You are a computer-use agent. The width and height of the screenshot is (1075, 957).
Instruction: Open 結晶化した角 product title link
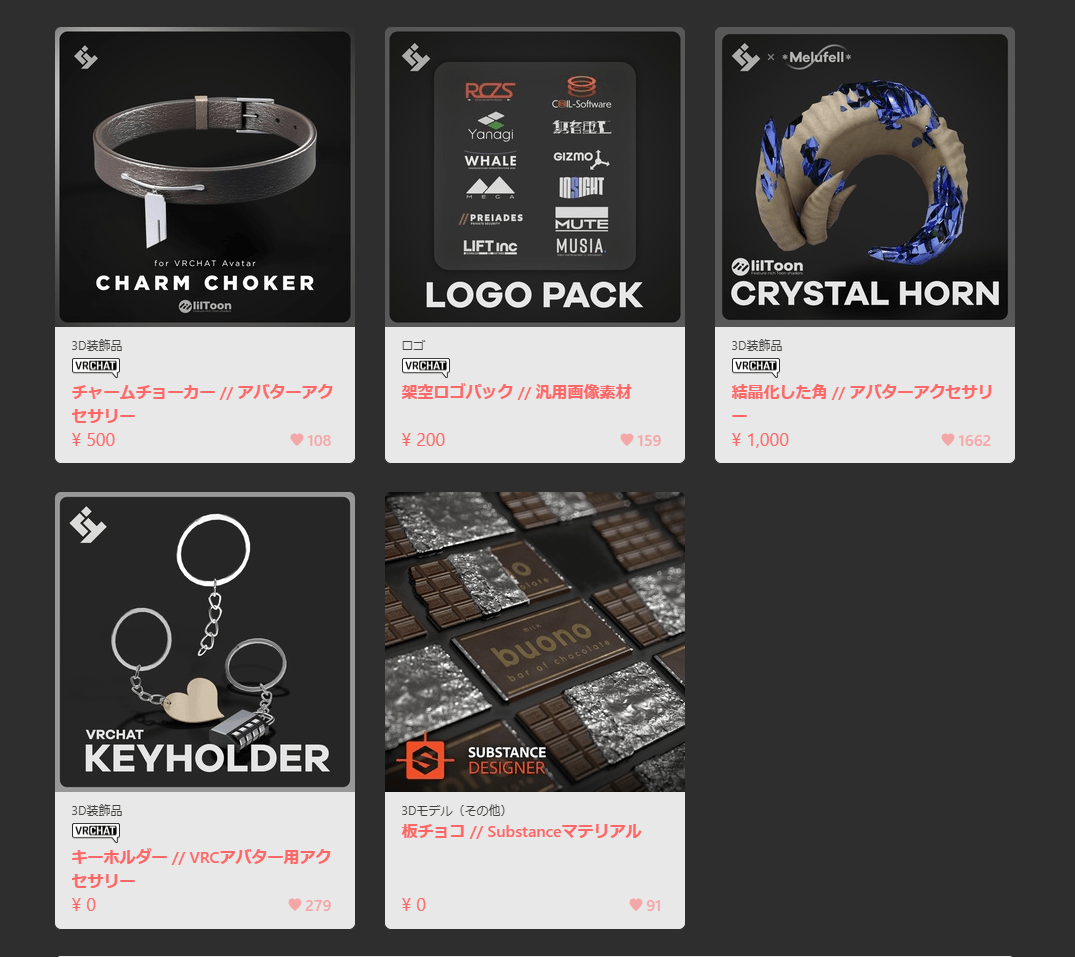[x=862, y=404]
